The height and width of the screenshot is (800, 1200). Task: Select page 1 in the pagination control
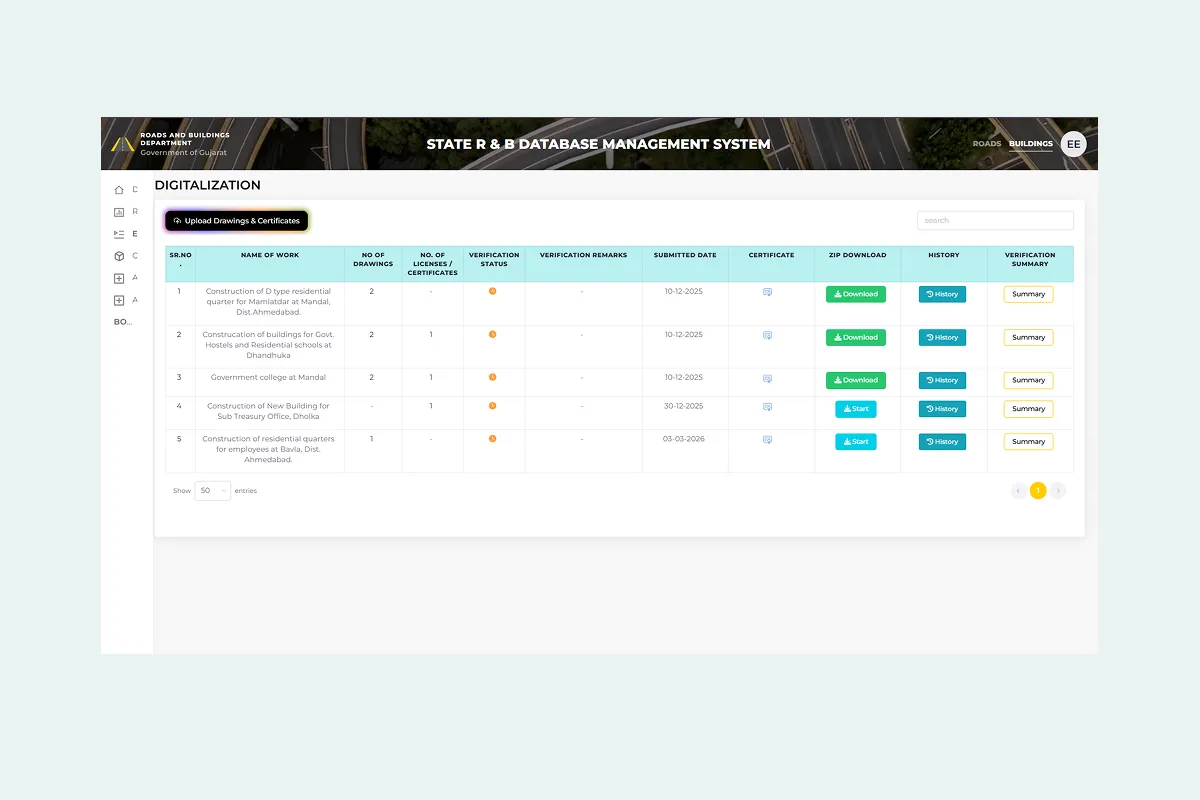pos(1038,490)
